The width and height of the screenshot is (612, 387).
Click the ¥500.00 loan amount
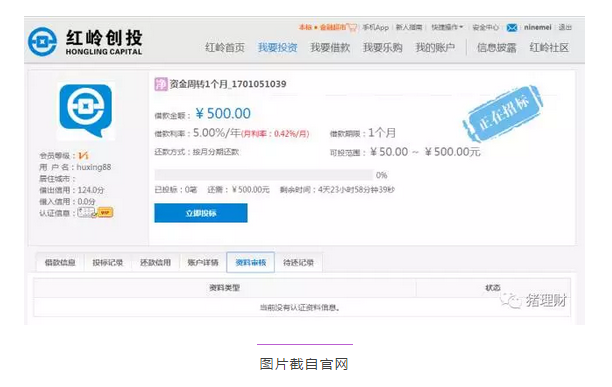coord(223,114)
